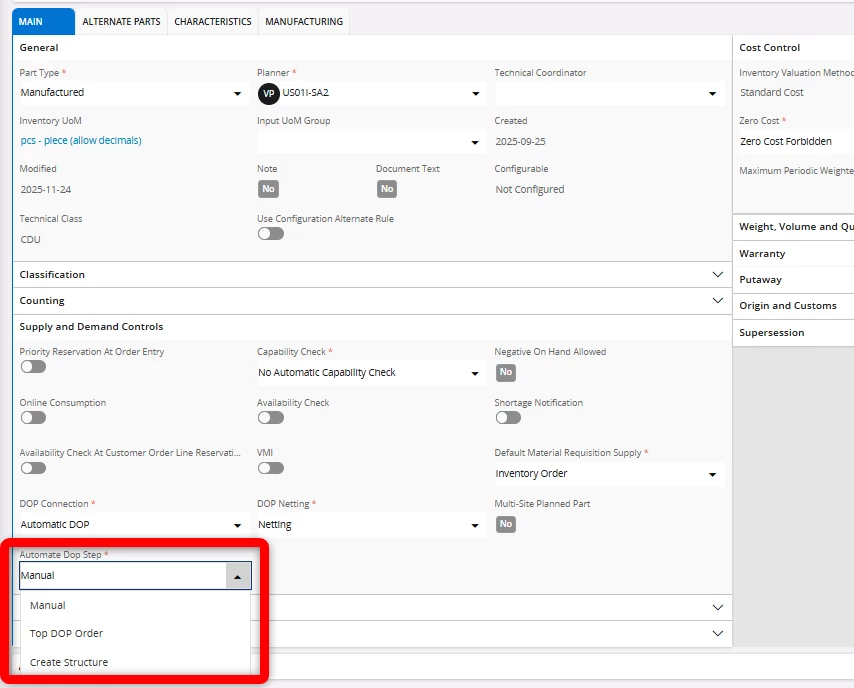854x688 pixels.
Task: Open the DOP Netting dropdown
Action: tap(474, 525)
